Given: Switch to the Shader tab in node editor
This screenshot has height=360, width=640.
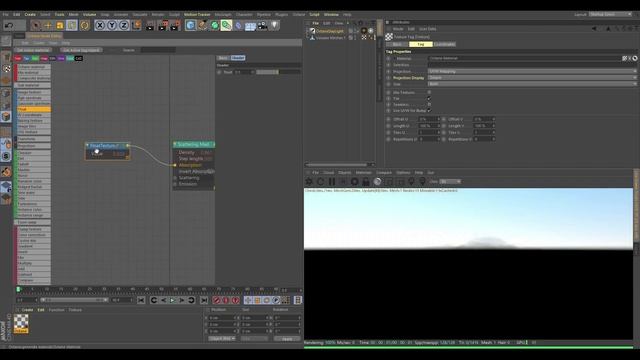Looking at the screenshot, I should click(x=238, y=58).
